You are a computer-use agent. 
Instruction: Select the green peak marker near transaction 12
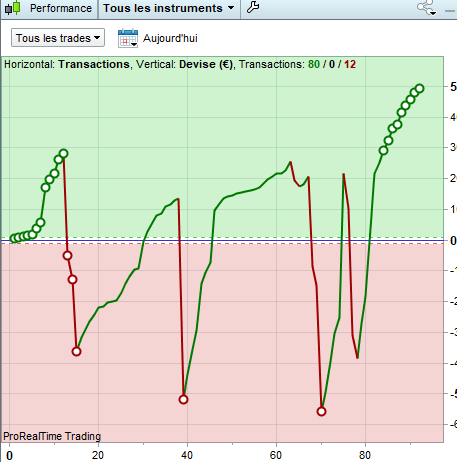[63, 154]
